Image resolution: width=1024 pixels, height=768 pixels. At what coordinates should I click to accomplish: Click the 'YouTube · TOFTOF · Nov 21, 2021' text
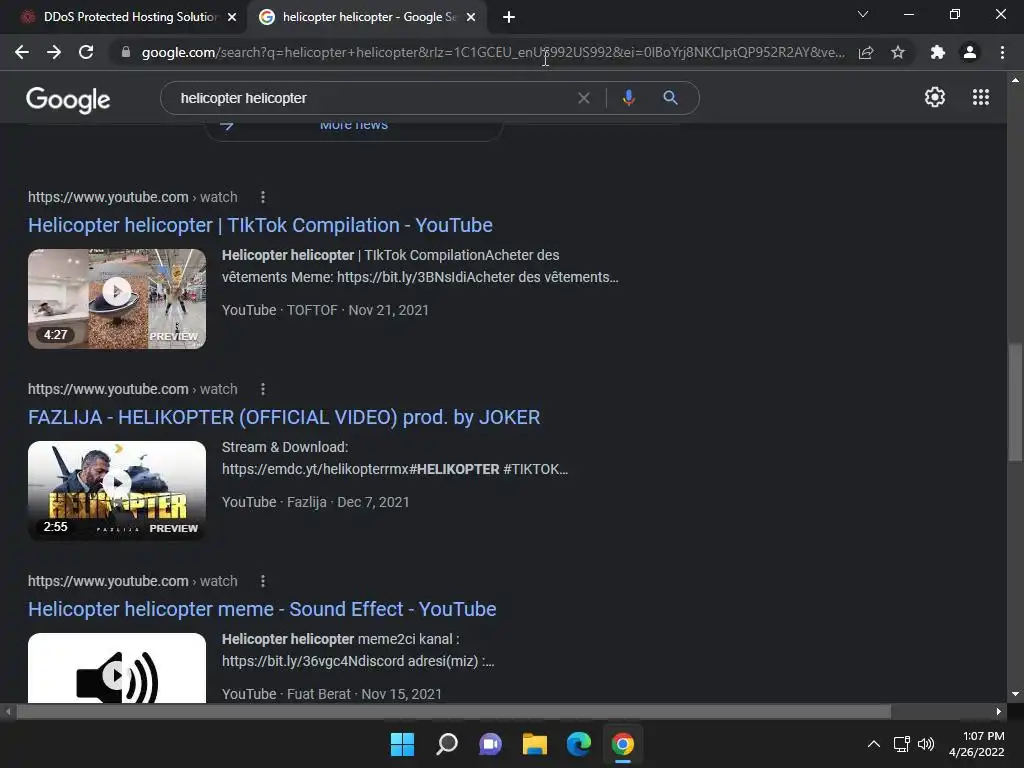(325, 310)
